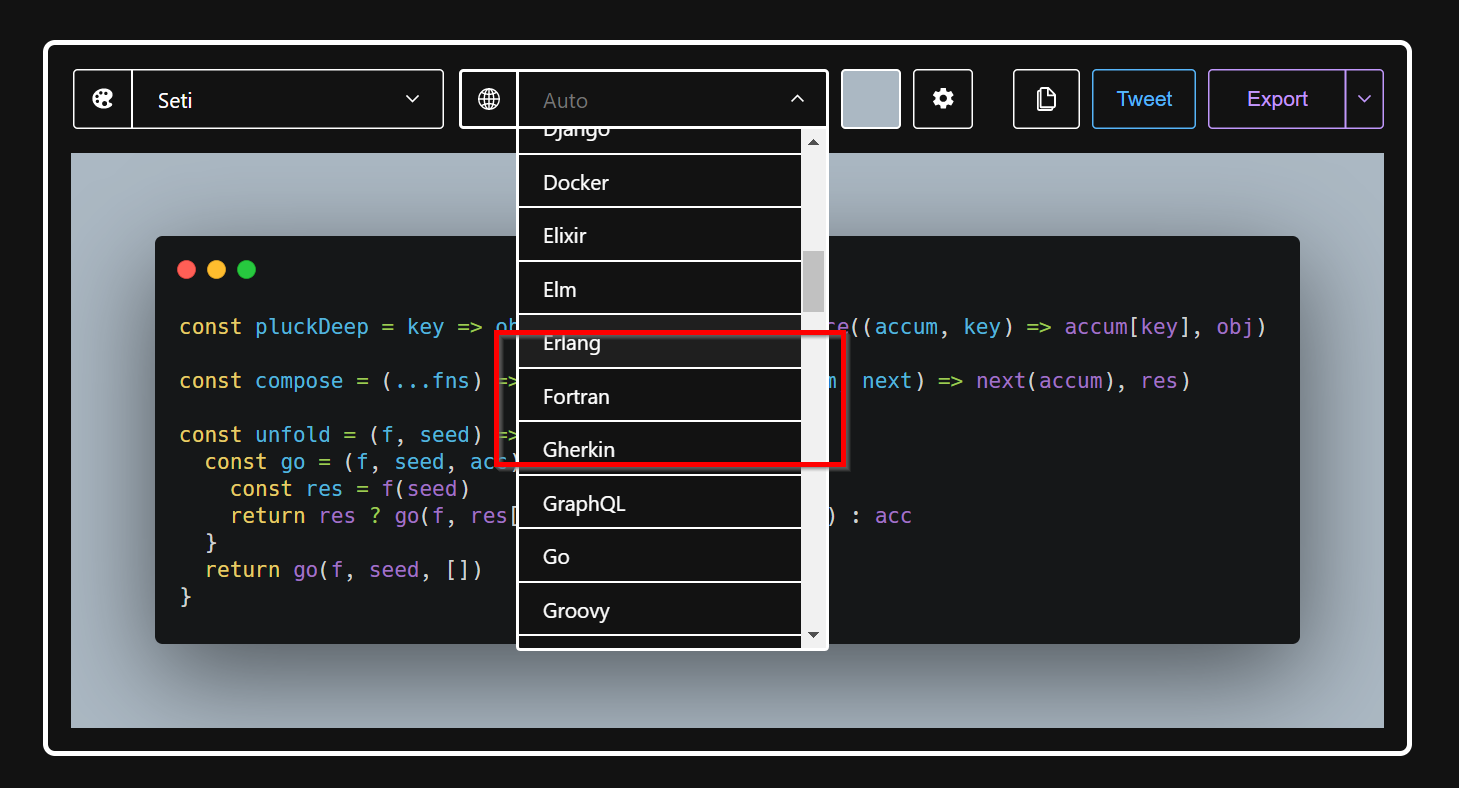Choose Elm language option
Viewport: 1459px width, 788px height.
pyautogui.click(x=660, y=289)
